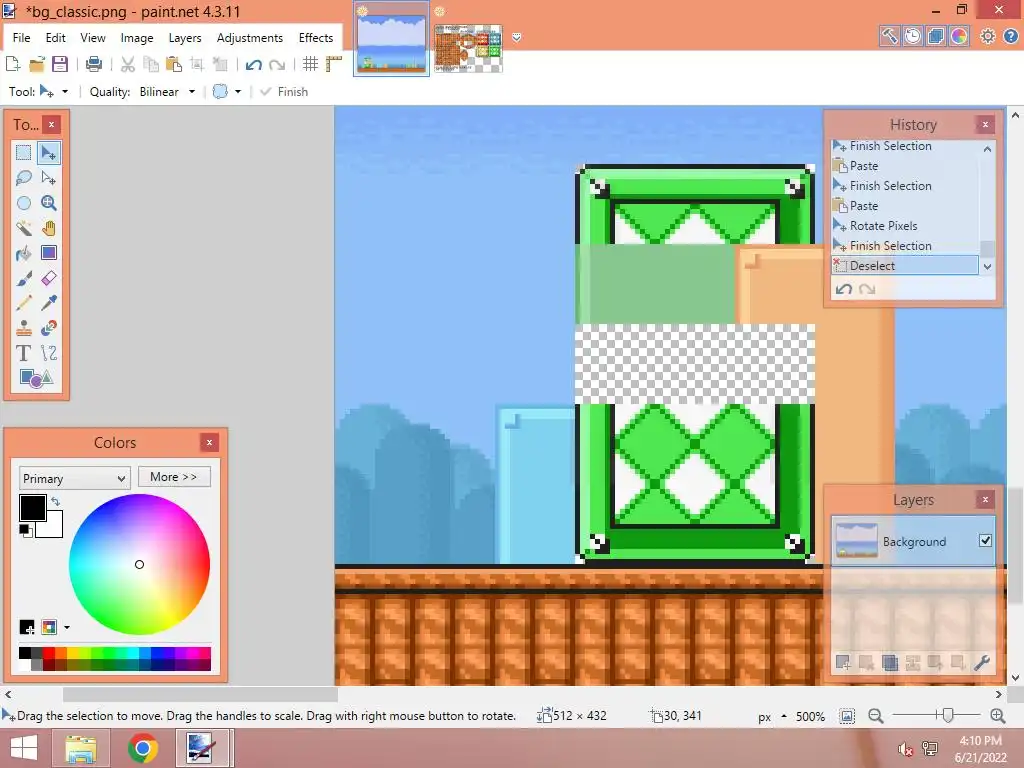Image resolution: width=1024 pixels, height=768 pixels.
Task: Toggle the Layers window button
Action: tap(936, 36)
